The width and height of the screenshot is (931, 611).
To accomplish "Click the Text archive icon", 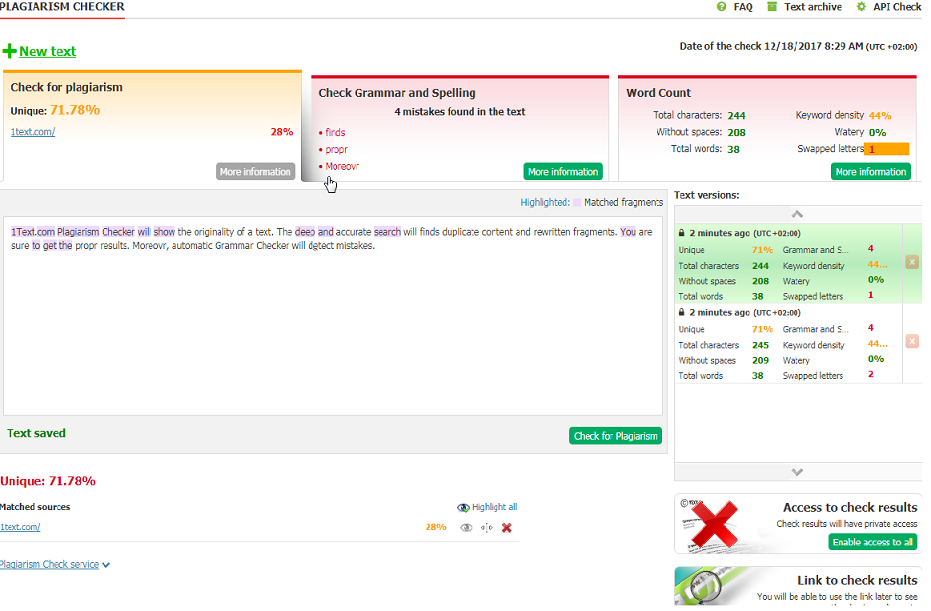I will 771,7.
